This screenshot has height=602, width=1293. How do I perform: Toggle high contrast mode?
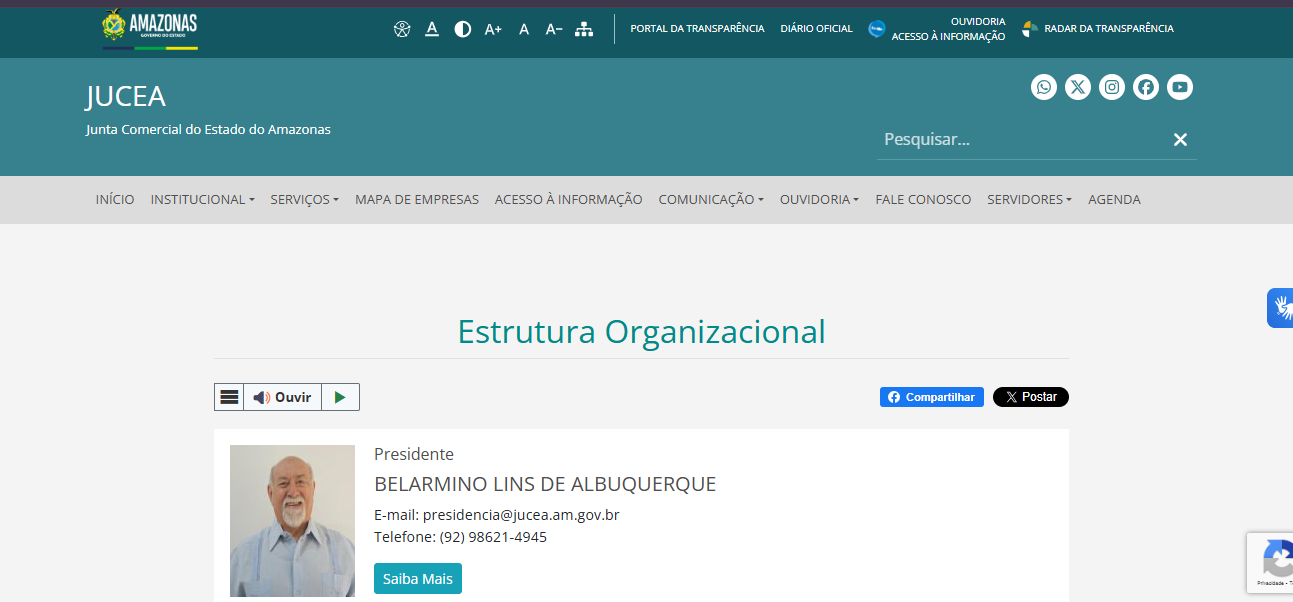click(x=463, y=29)
